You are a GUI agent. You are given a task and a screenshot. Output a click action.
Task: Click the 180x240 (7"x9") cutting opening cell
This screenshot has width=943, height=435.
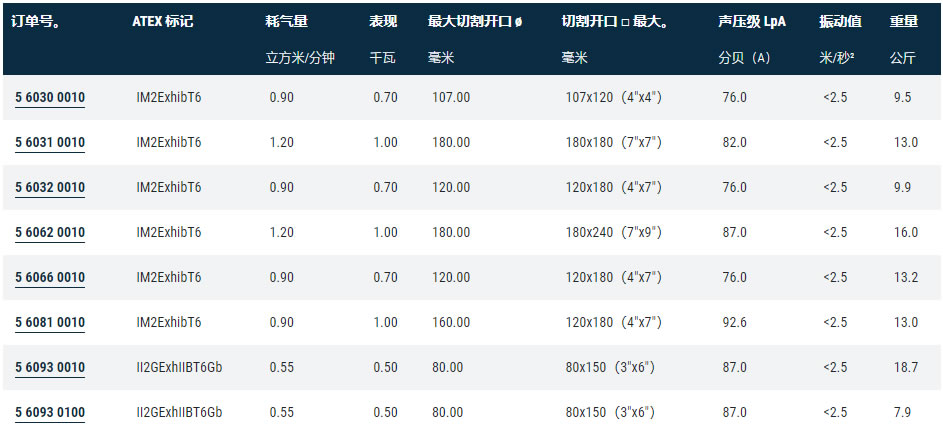click(612, 233)
